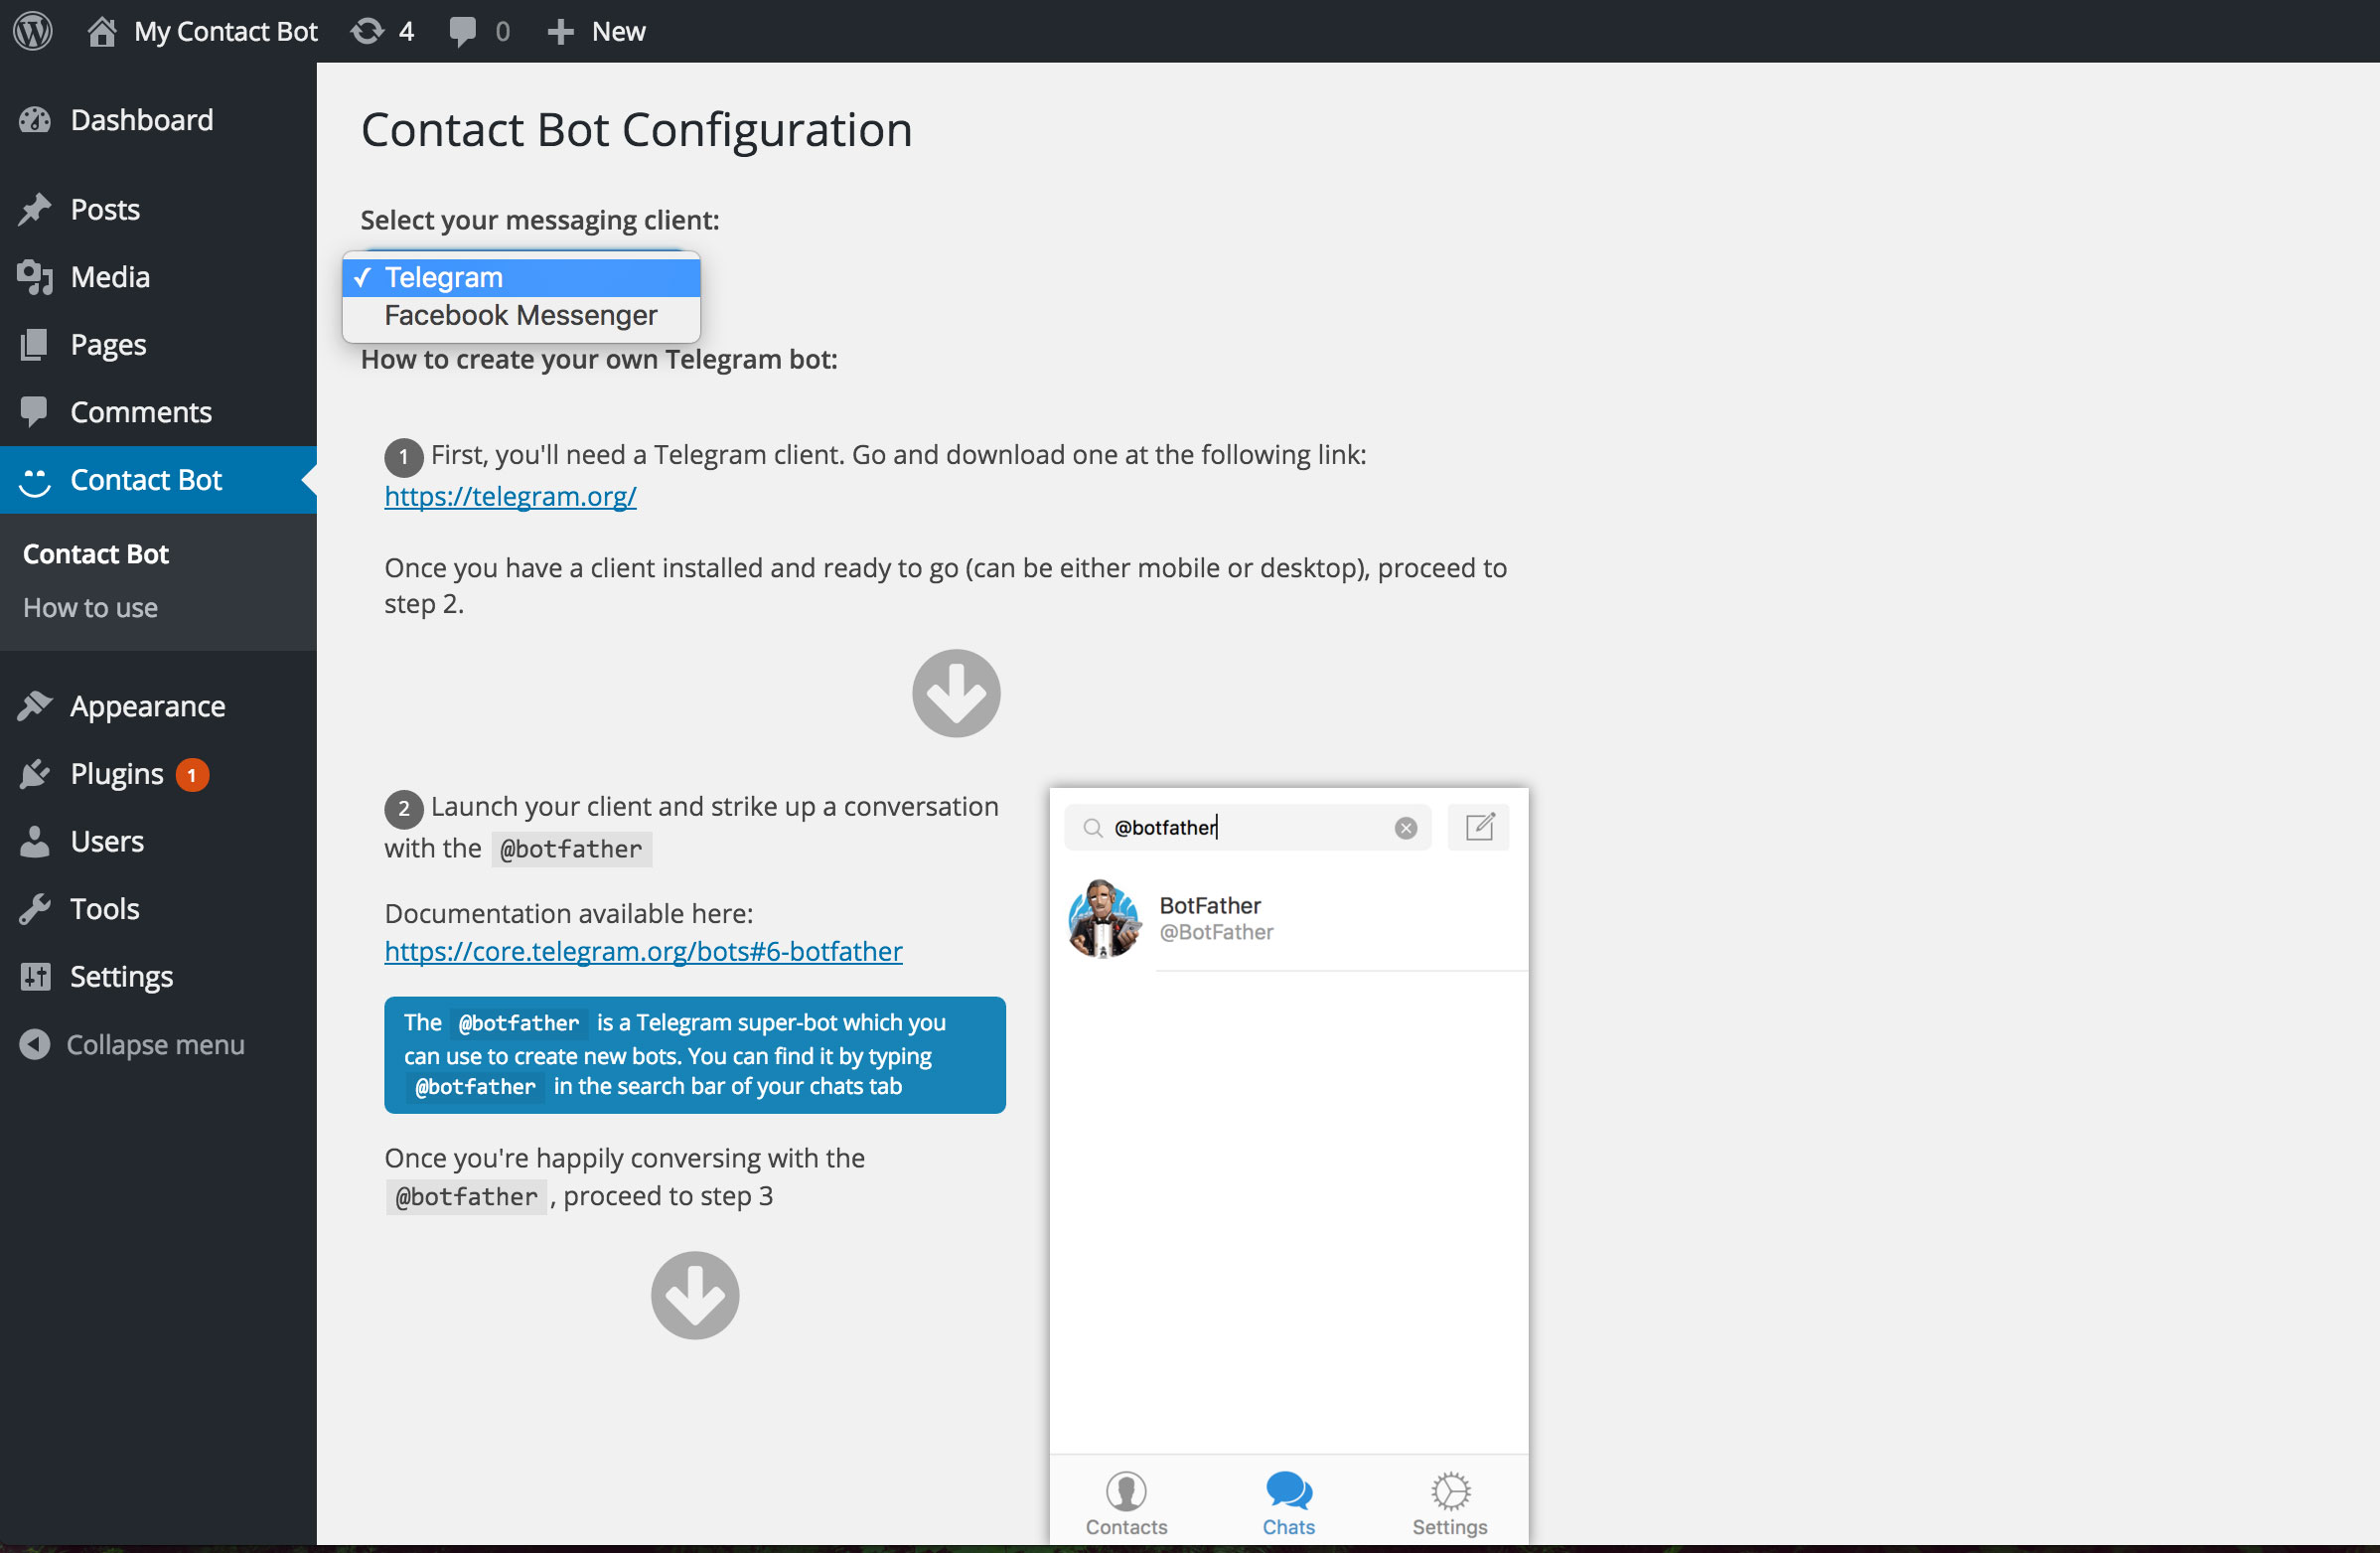Click the down arrow after step 1
This screenshot has width=2380, height=1553.
click(955, 693)
